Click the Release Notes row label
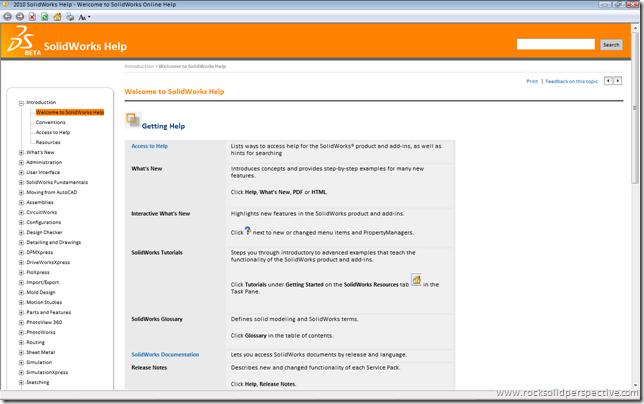This screenshot has height=404, width=644. pyautogui.click(x=149, y=368)
